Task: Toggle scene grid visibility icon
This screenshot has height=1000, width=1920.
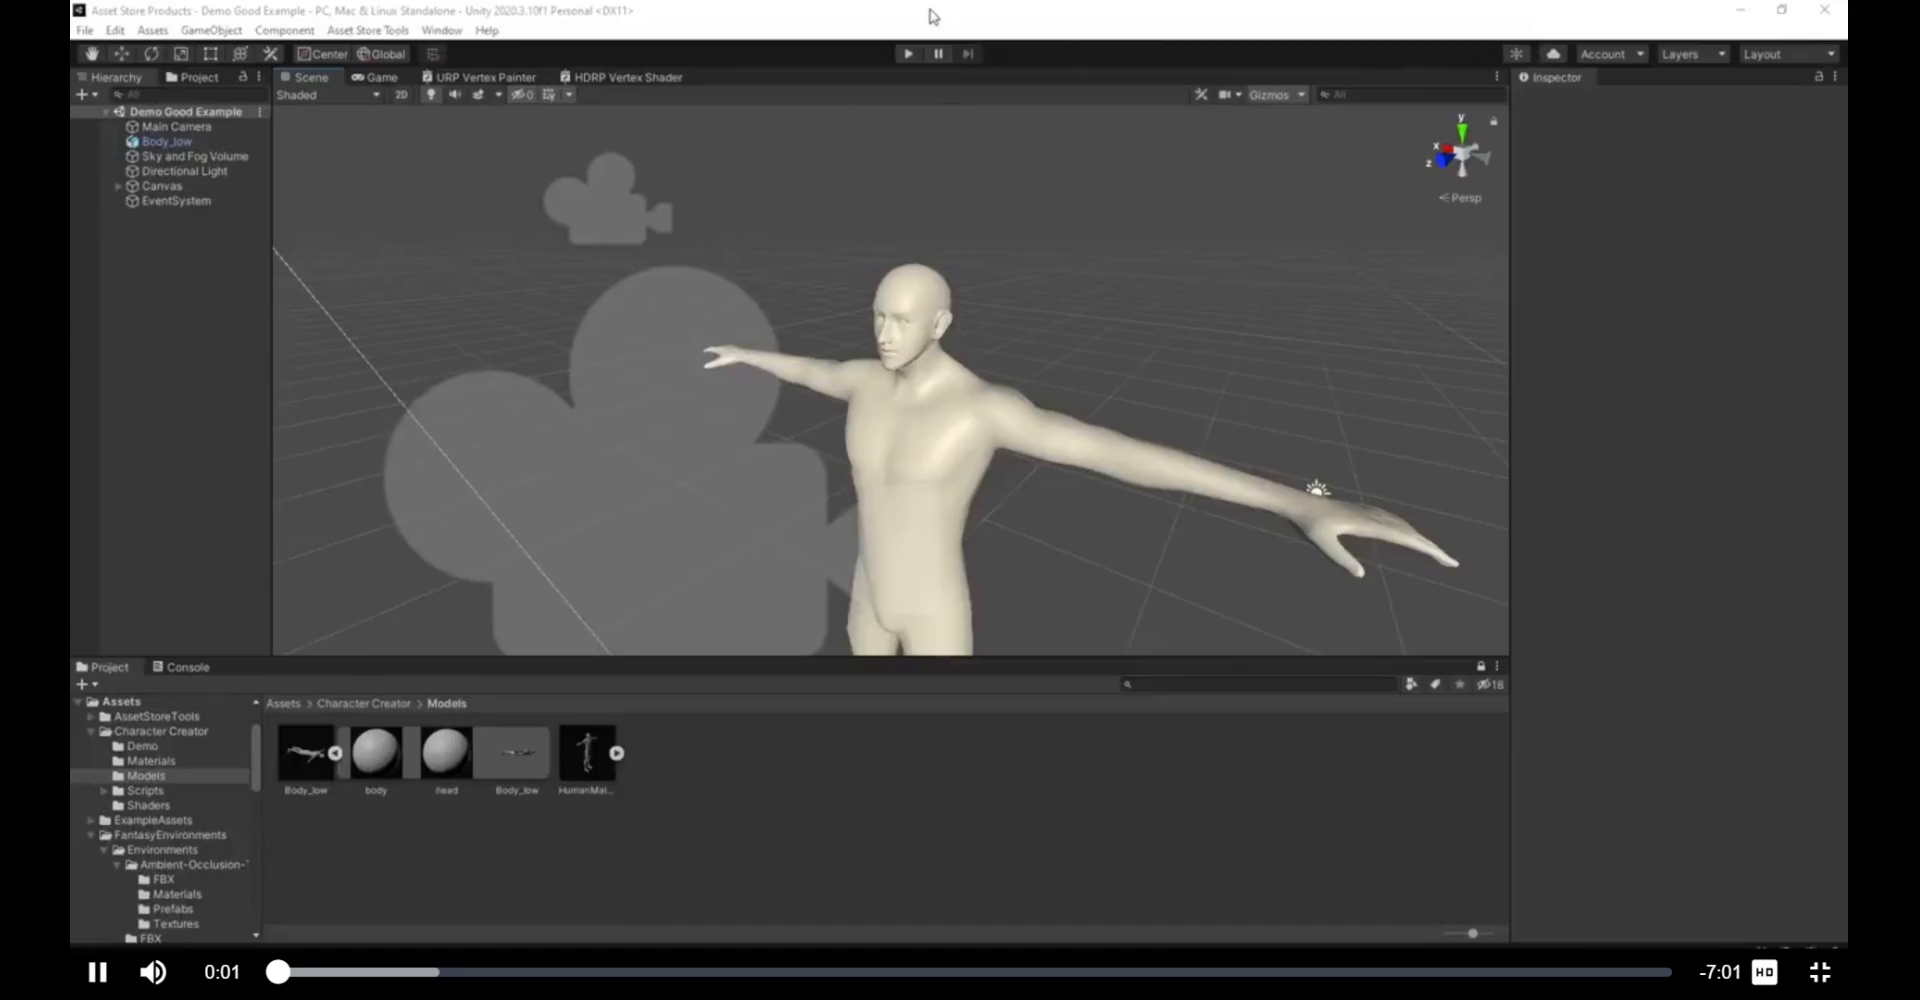Action: [549, 95]
